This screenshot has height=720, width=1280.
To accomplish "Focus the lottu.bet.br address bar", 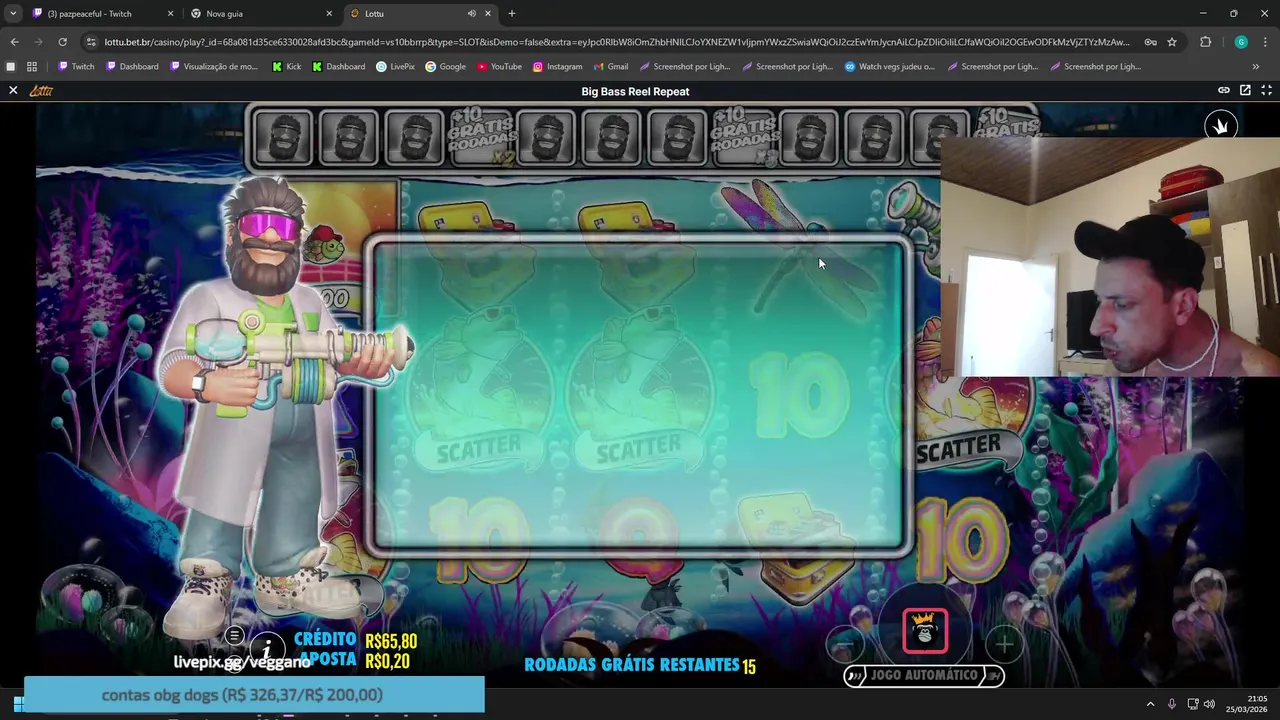I will (x=617, y=42).
